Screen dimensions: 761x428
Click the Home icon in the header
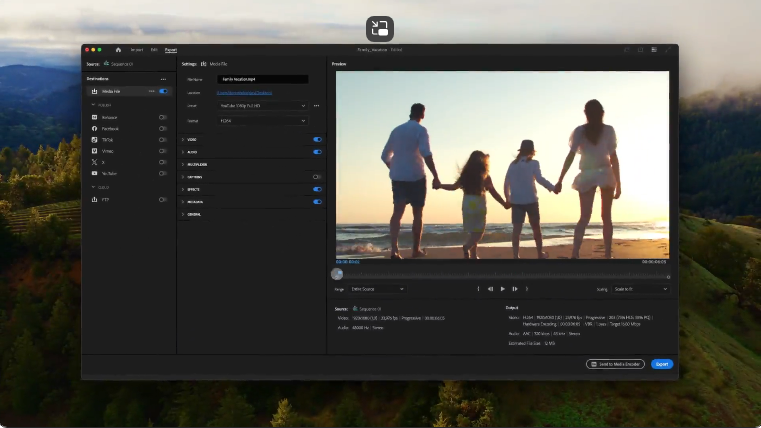pos(118,49)
